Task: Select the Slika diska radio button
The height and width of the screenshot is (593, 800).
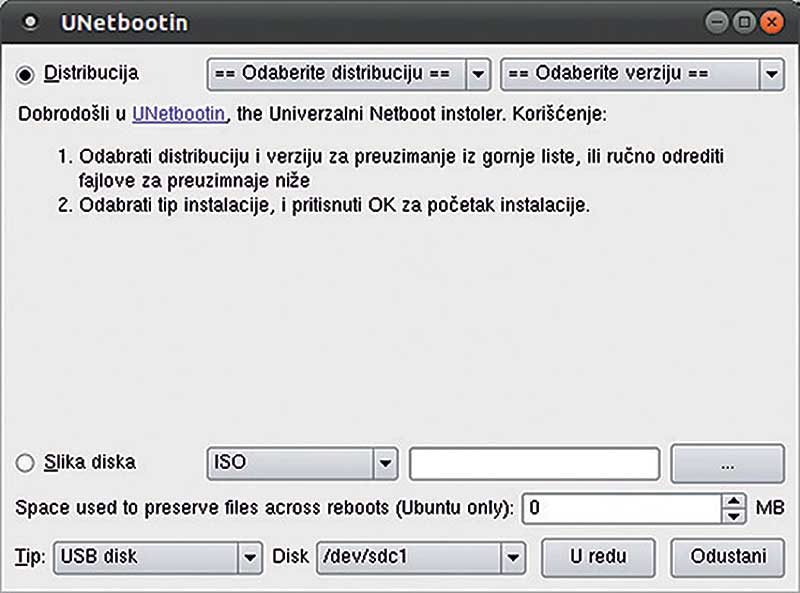Action: point(25,463)
